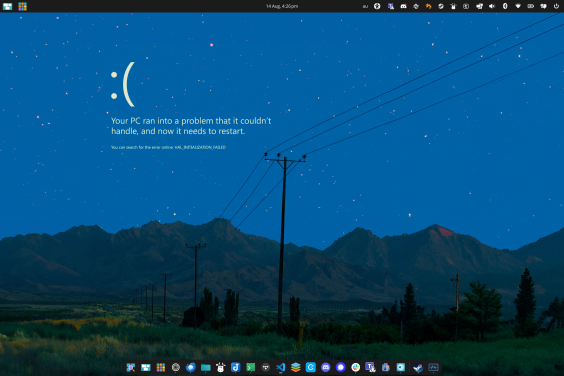Open the muted volume applet
Viewport: 564px width, 376px height.
[492, 6]
